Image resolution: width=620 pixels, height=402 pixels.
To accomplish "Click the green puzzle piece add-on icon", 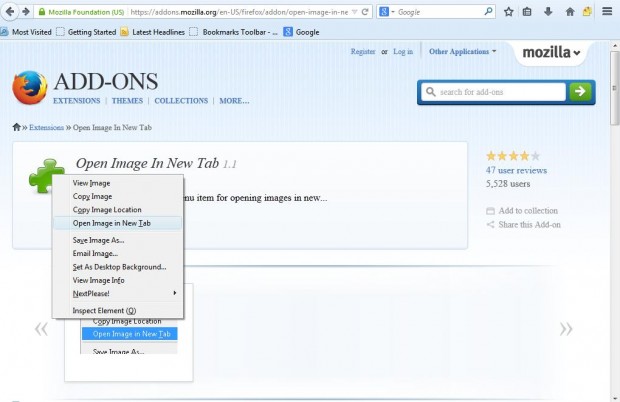I will [x=46, y=176].
